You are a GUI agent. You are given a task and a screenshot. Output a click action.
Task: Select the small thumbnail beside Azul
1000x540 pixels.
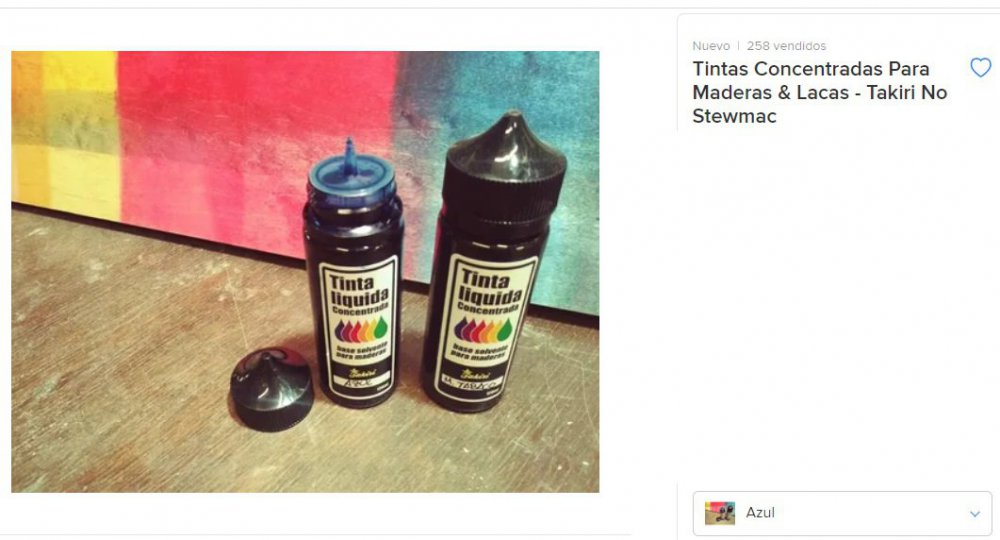[719, 513]
